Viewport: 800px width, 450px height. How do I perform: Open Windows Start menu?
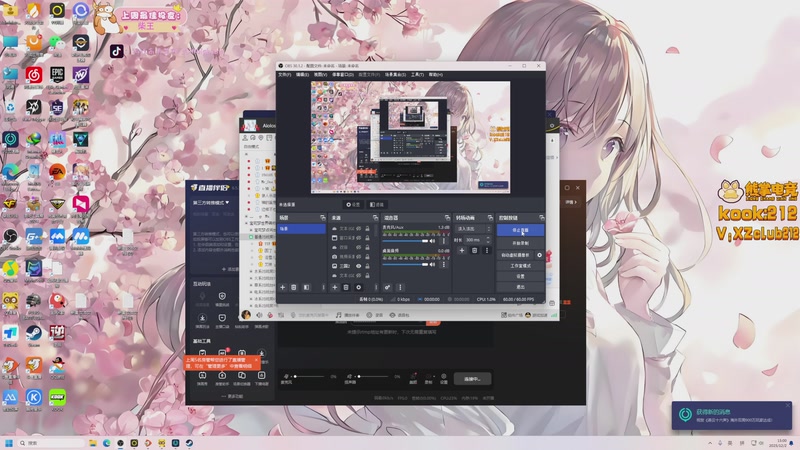click(x=9, y=443)
